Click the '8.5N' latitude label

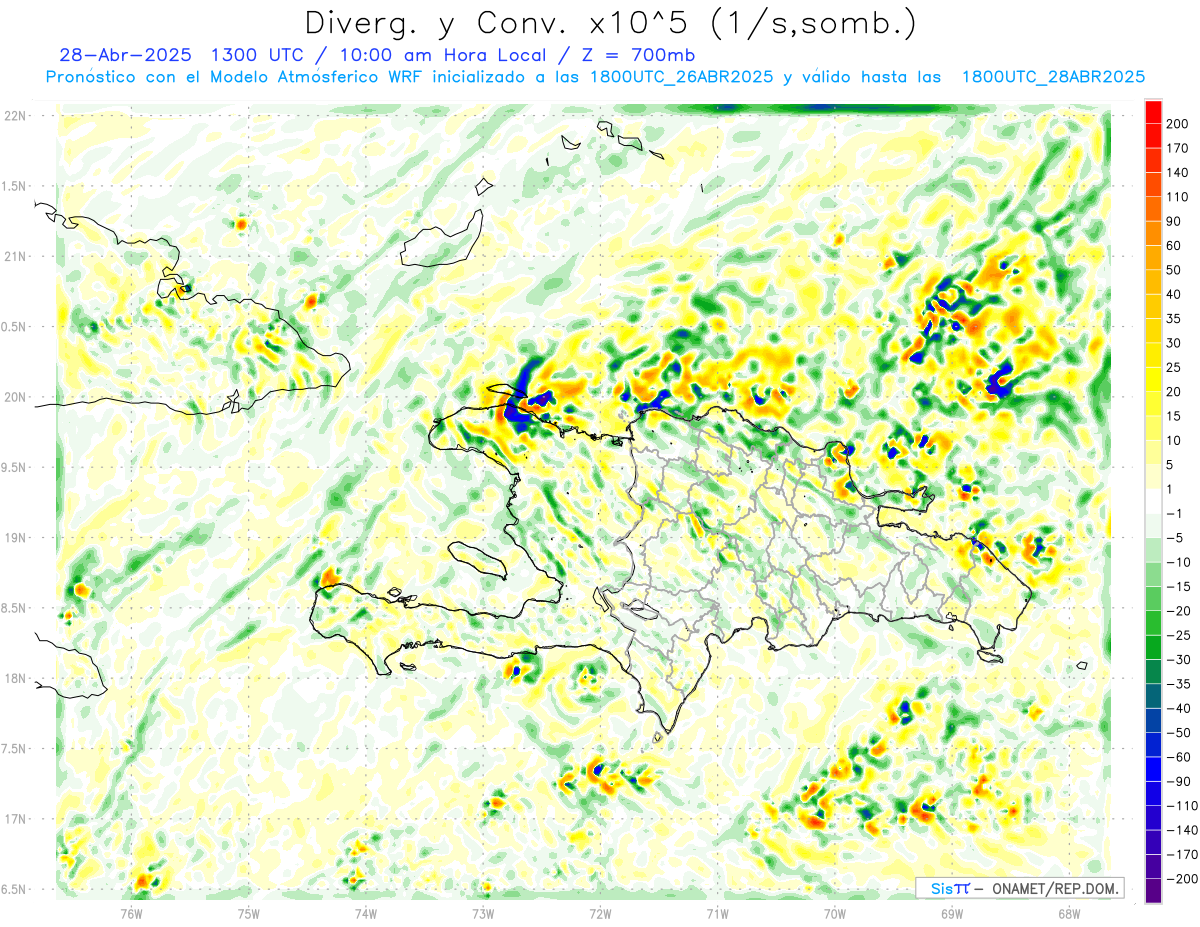(x=15, y=609)
